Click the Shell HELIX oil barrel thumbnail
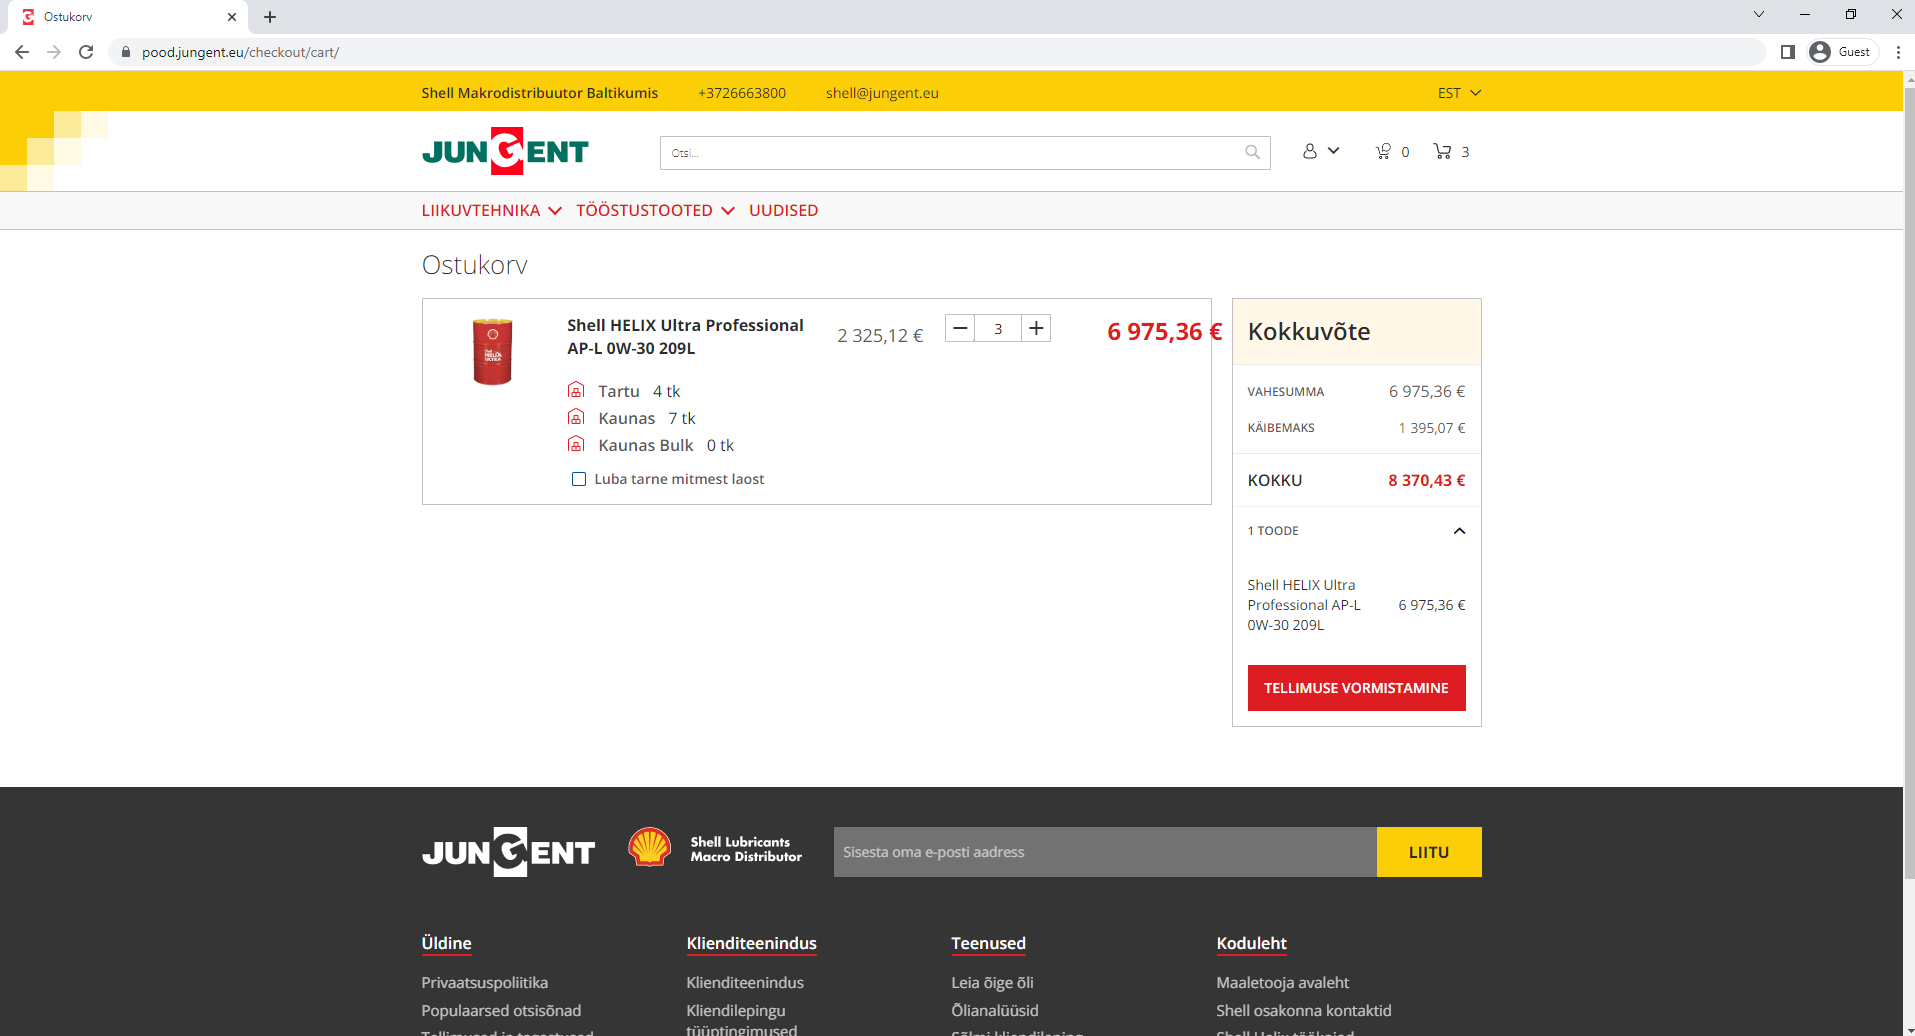The width and height of the screenshot is (1915, 1036). (492, 351)
